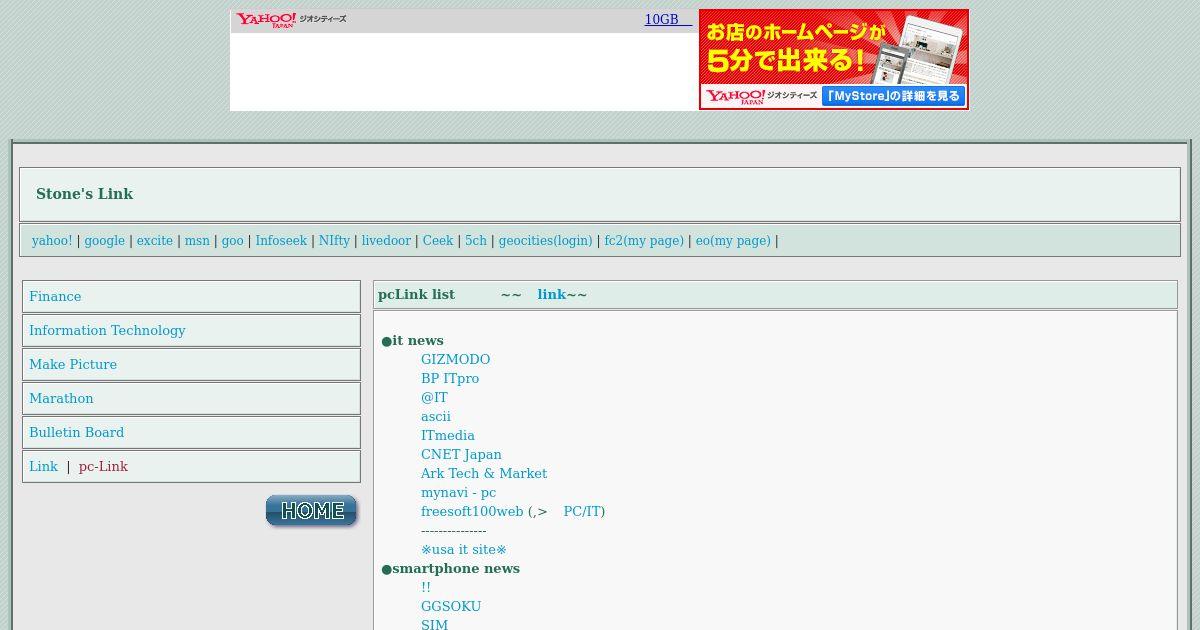Open the usa it site link

(464, 550)
